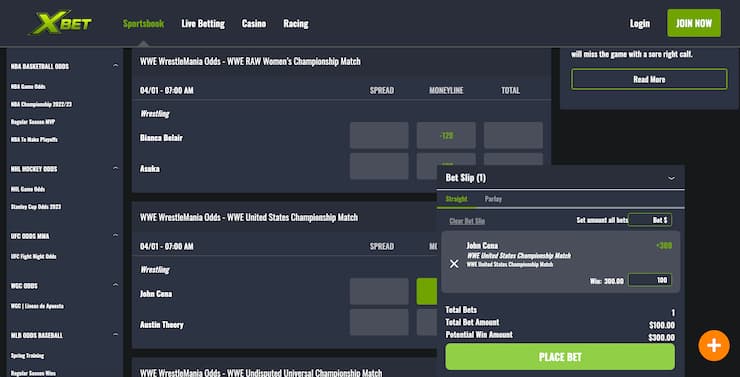The height and width of the screenshot is (377, 740).
Task: Collapse MLB Odds Baseball section
Action: 116,335
